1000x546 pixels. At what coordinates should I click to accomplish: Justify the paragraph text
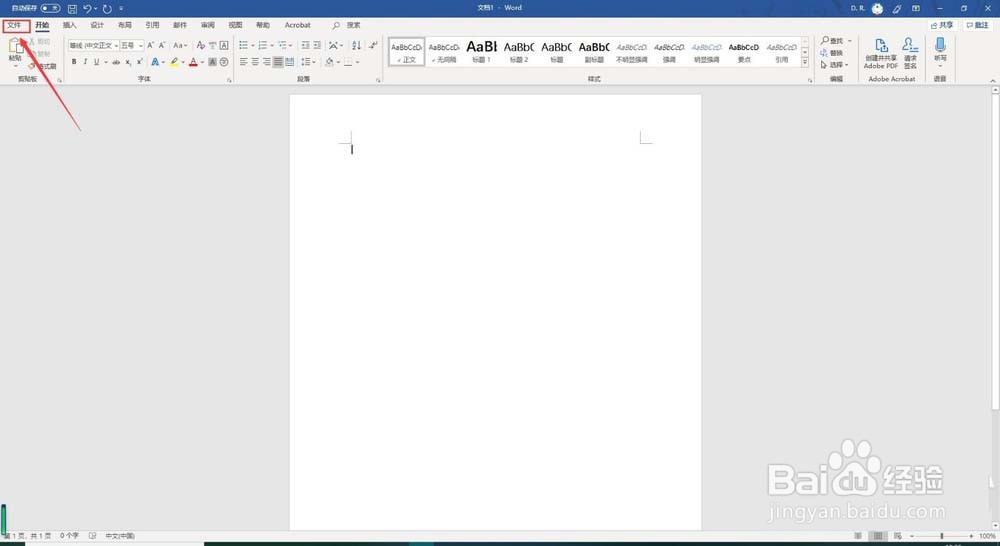[x=277, y=62]
